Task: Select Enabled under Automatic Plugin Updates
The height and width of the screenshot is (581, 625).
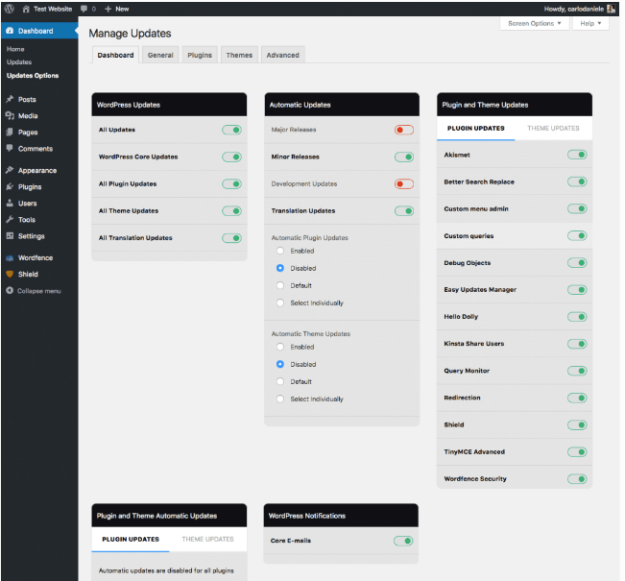Action: pyautogui.click(x=280, y=251)
